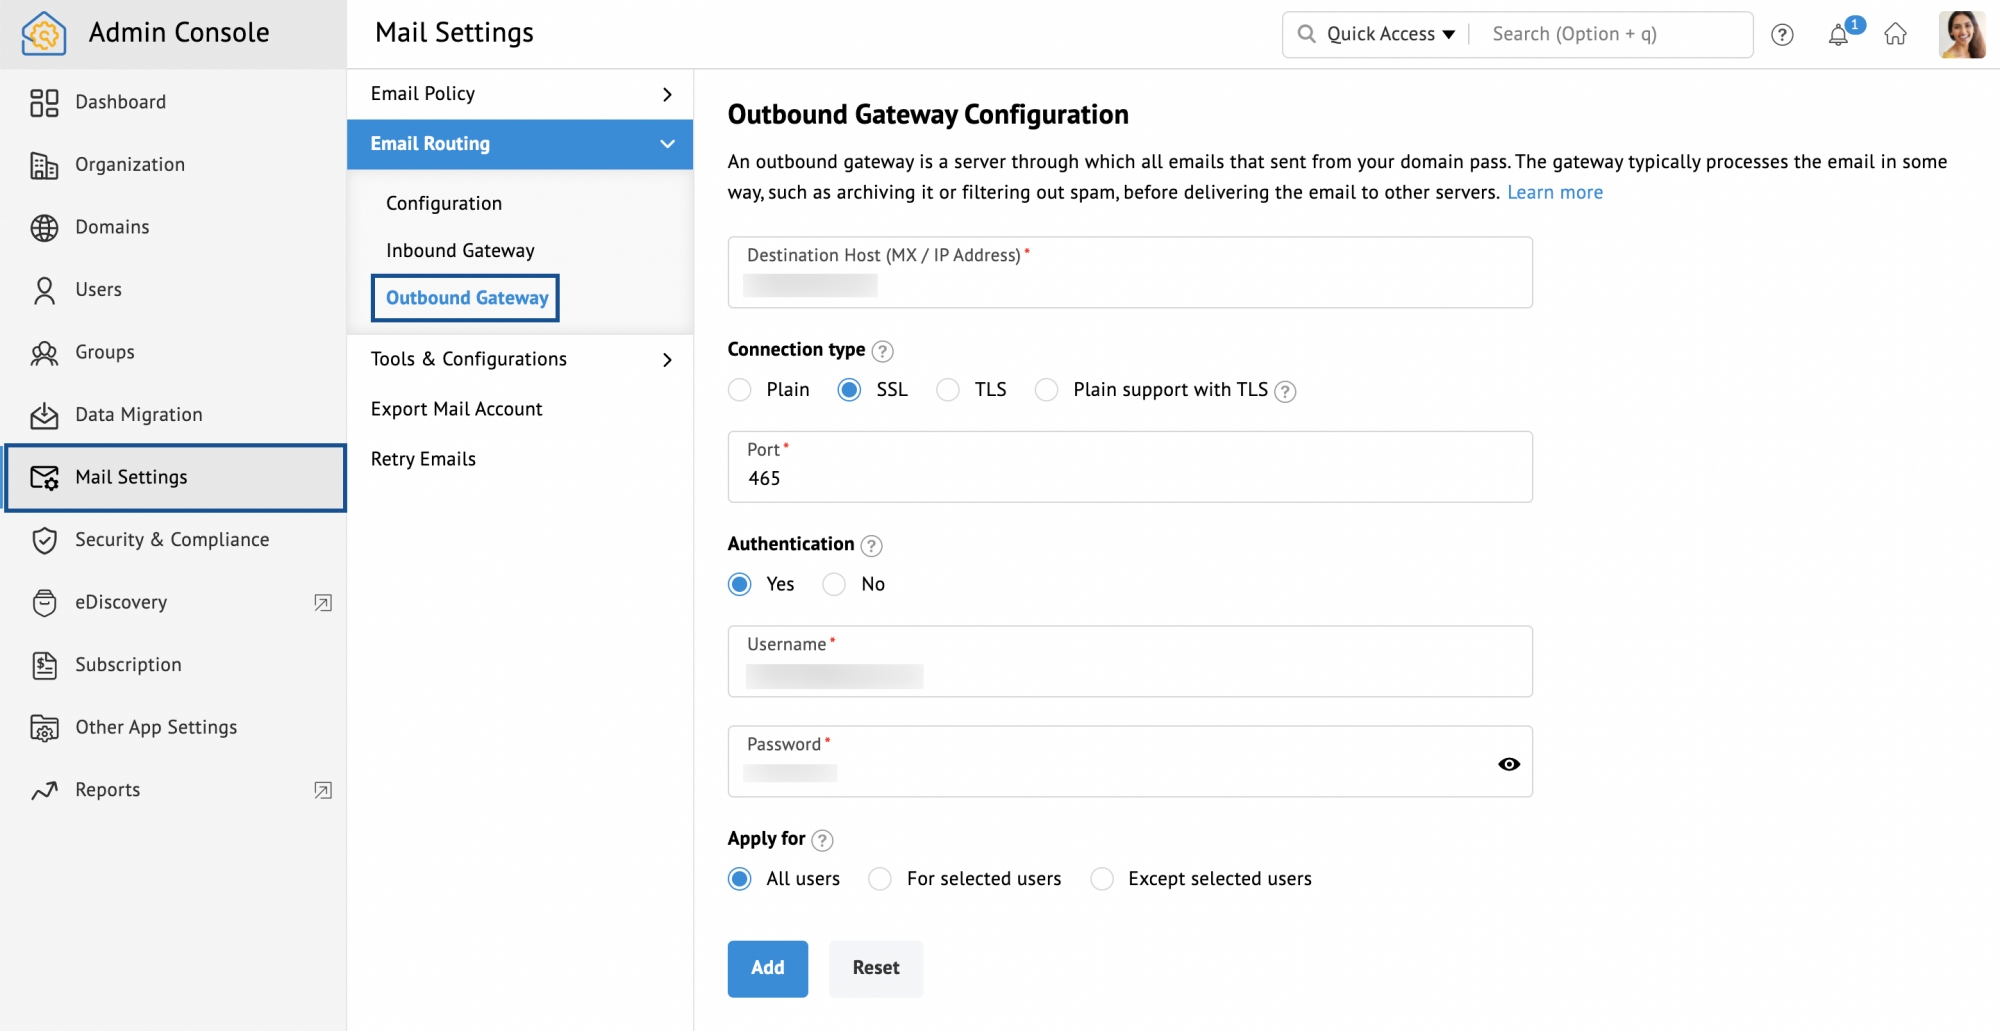The height and width of the screenshot is (1031, 2000).
Task: Open Retry Emails in mail settings
Action: [423, 459]
